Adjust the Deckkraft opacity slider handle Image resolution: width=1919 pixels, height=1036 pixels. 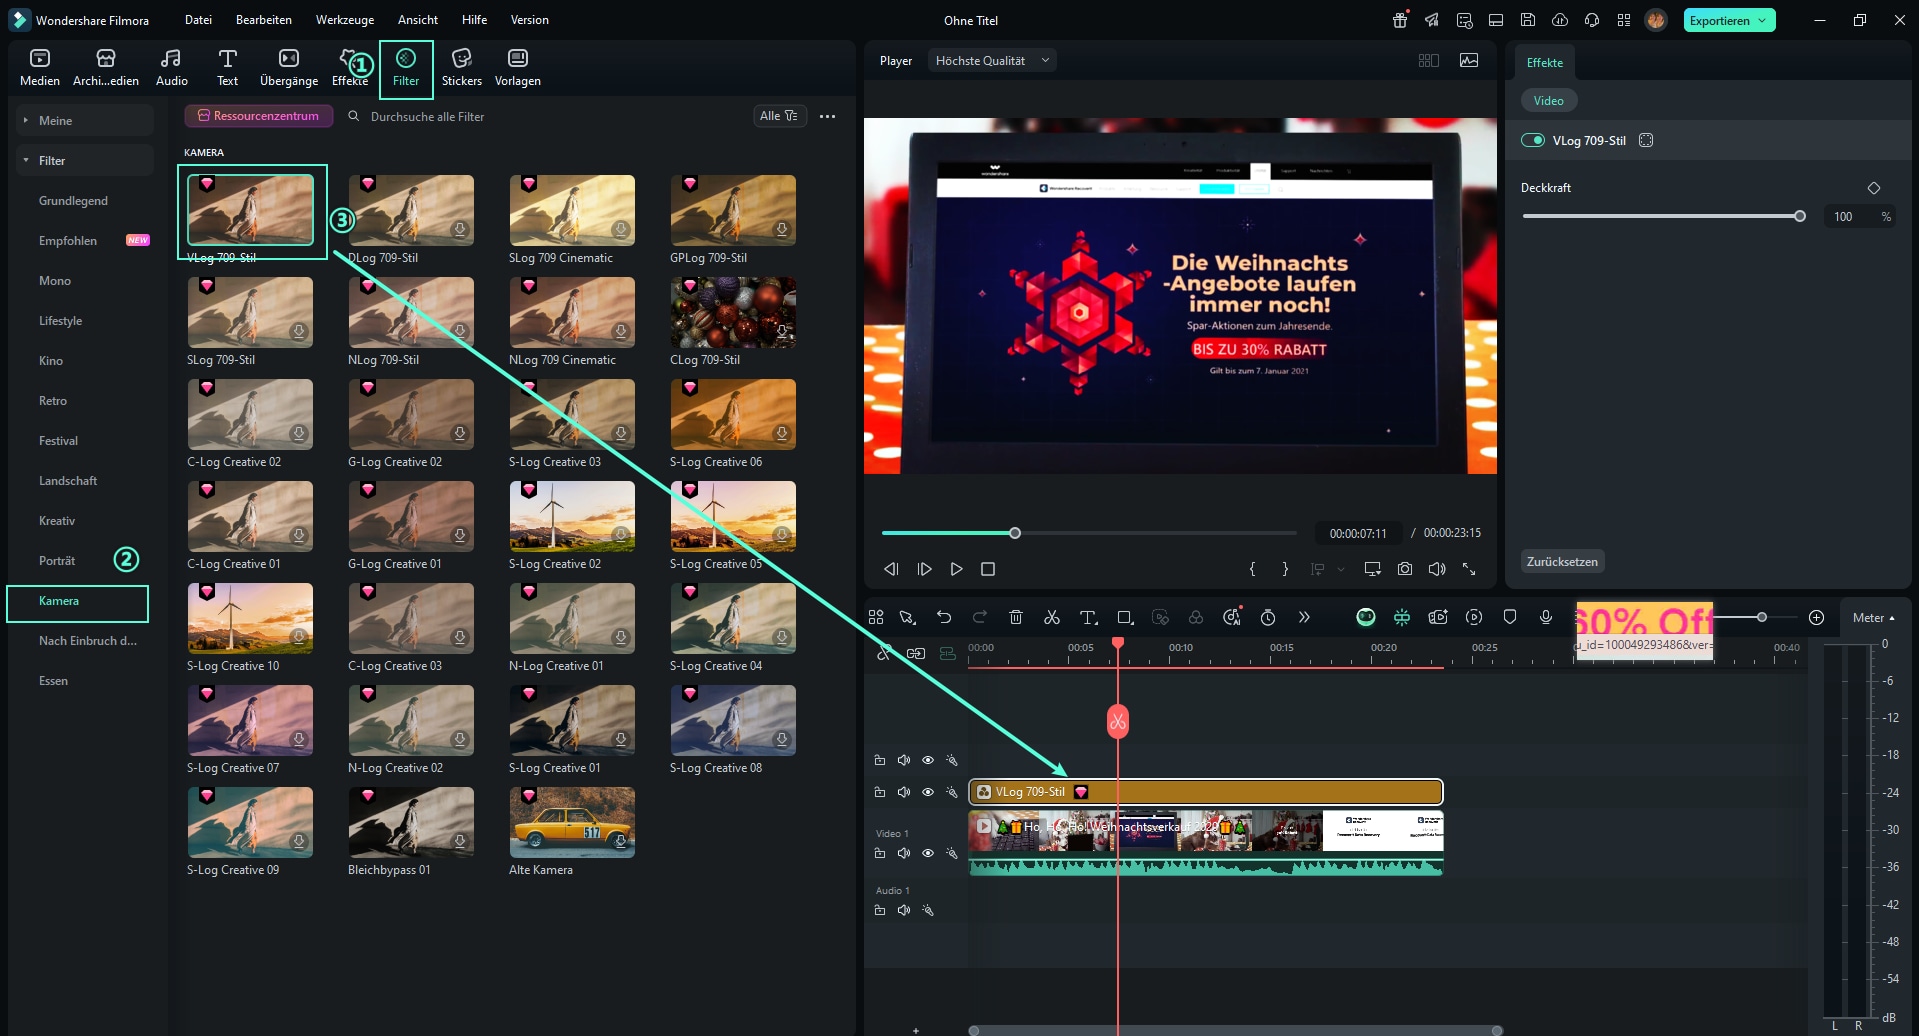pos(1800,216)
